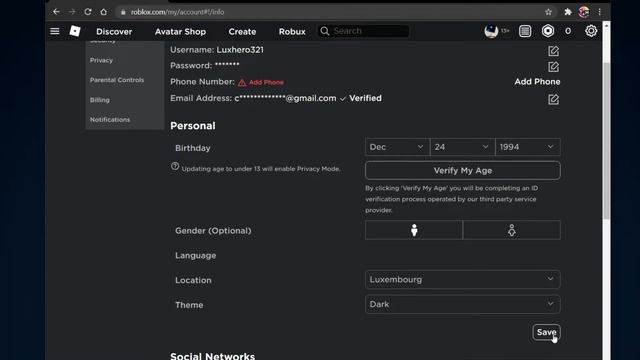Screen dimensions: 640x360
Task: Select the male gender option
Action: [414, 230]
